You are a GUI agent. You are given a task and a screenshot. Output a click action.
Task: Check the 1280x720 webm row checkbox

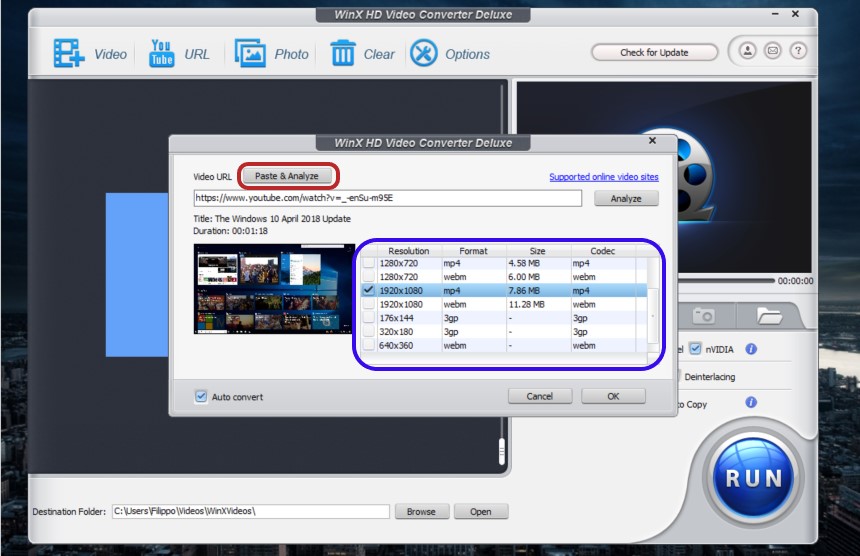coord(369,277)
